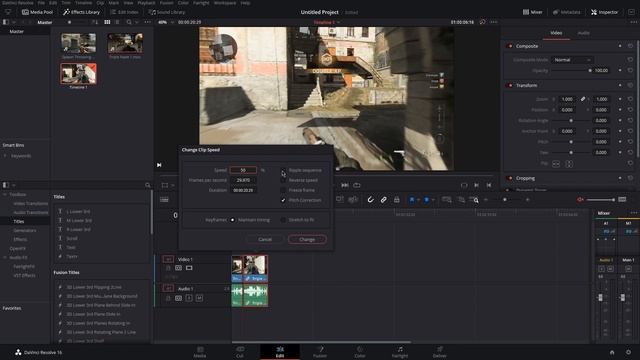Viewport: 640px width, 360px height.
Task: Mute Audio 1 track with M button
Action: pyautogui.click(x=199, y=298)
